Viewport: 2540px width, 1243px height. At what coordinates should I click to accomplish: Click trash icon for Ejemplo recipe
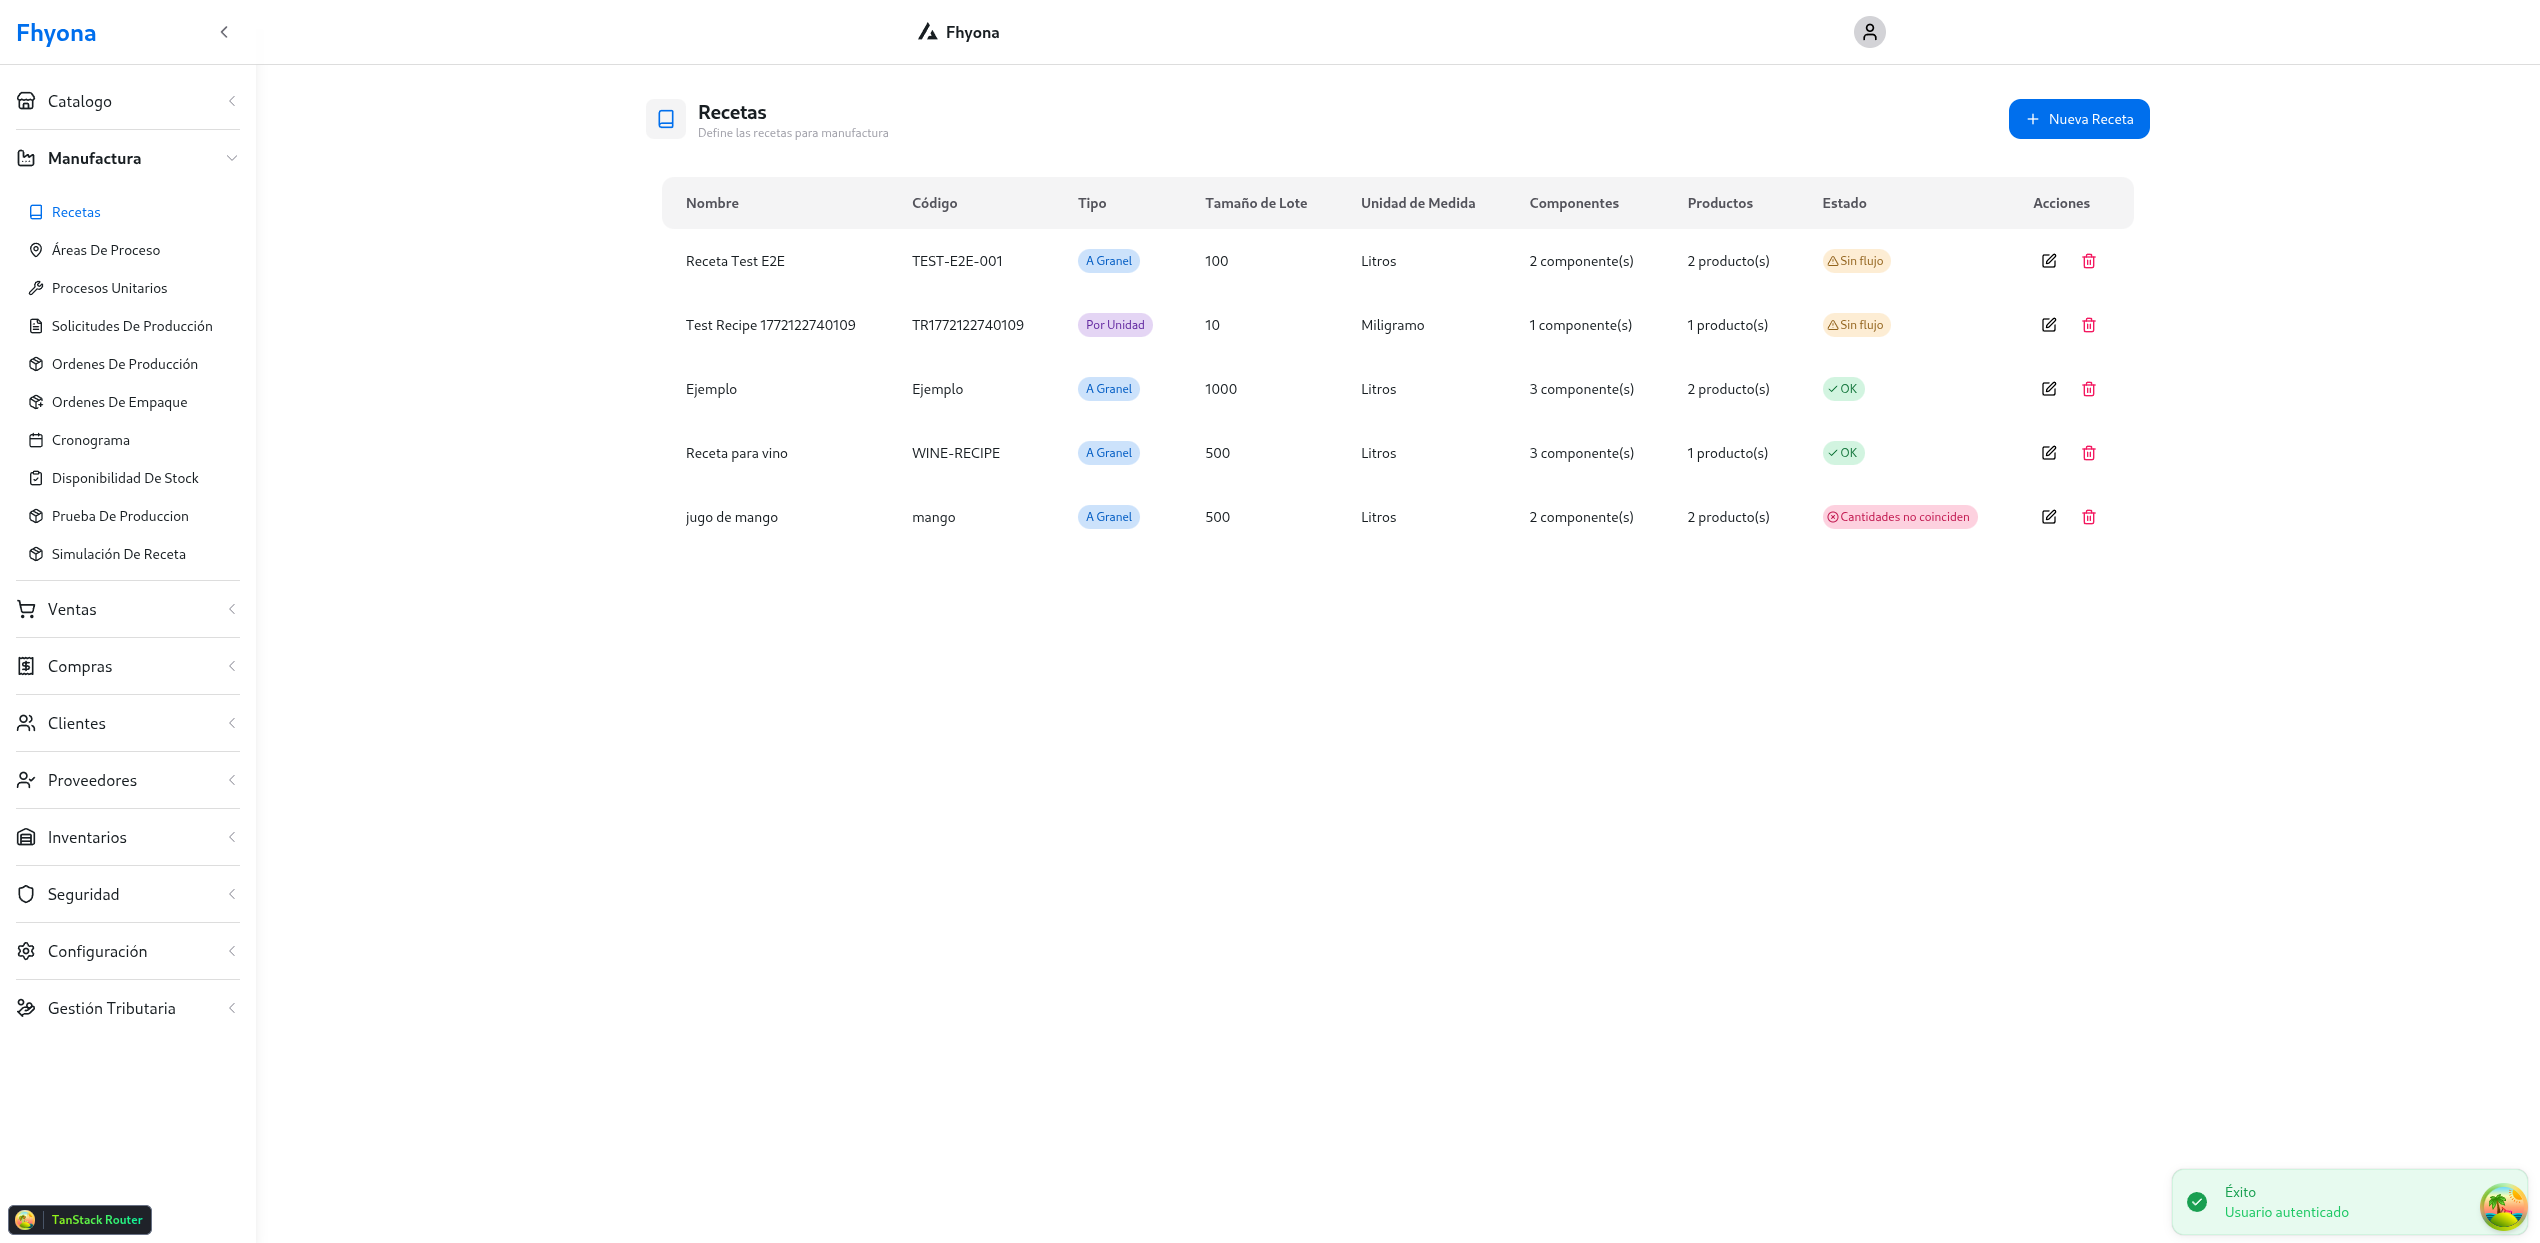(x=2089, y=389)
